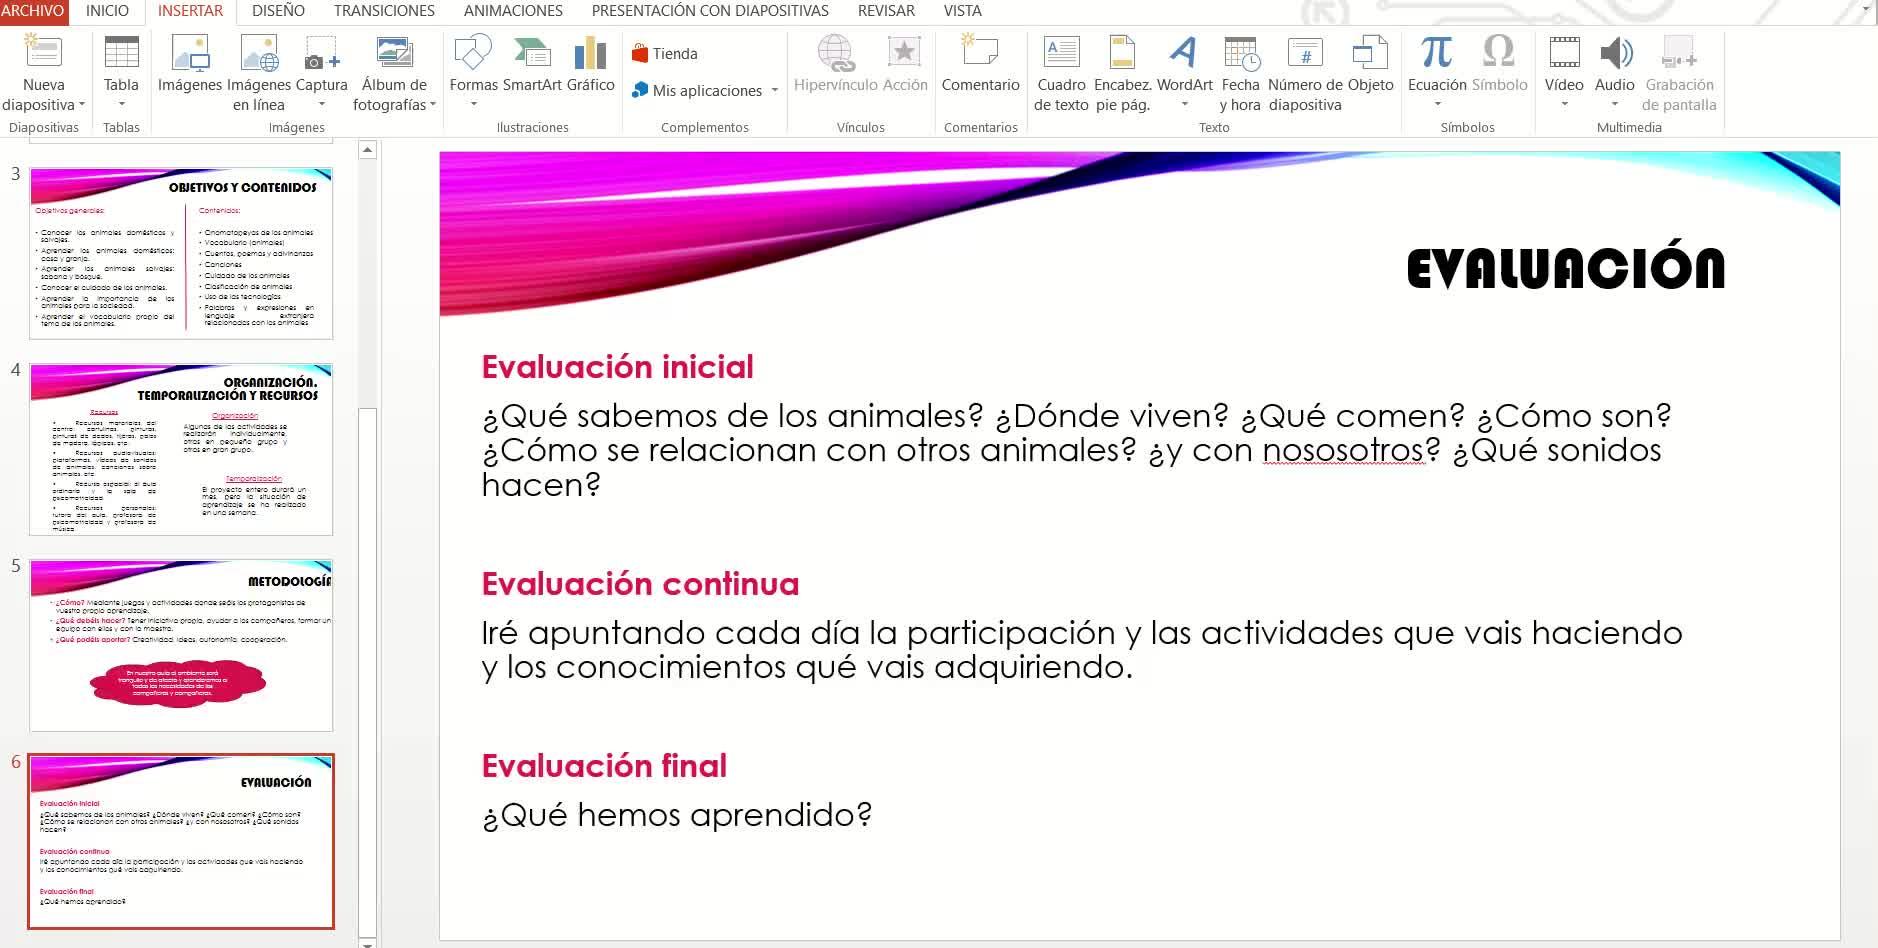Select slide 4 Organización thumbnail
The height and width of the screenshot is (948, 1878).
[x=181, y=449]
